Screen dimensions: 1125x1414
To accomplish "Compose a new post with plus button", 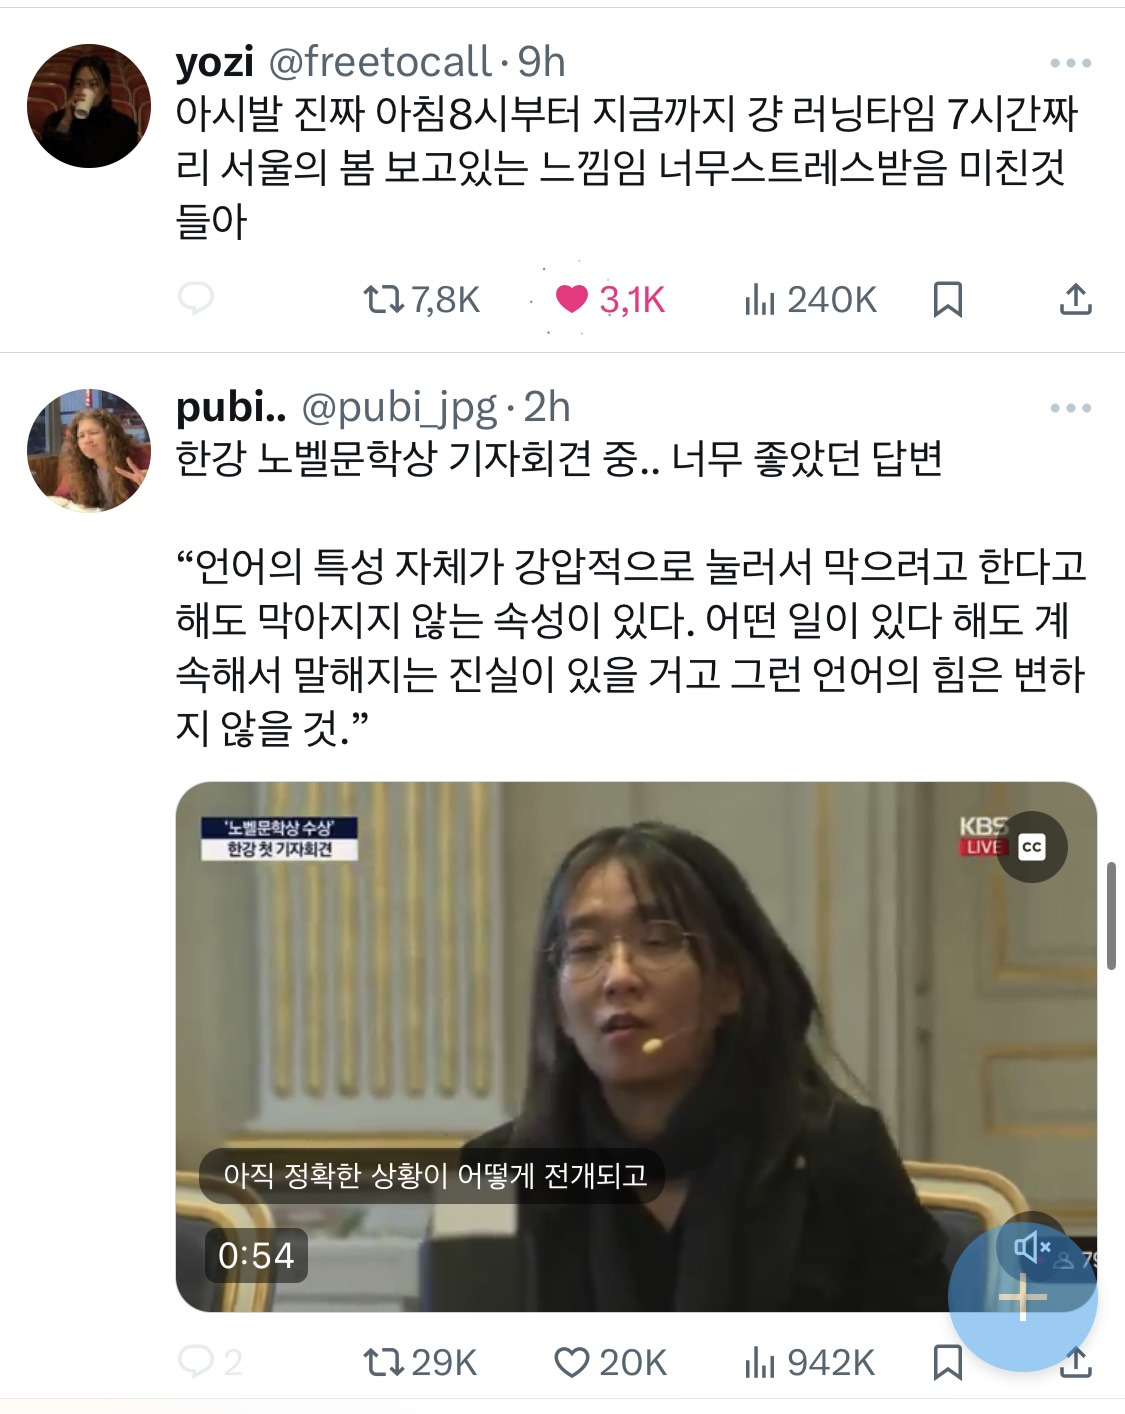I will 1022,1298.
